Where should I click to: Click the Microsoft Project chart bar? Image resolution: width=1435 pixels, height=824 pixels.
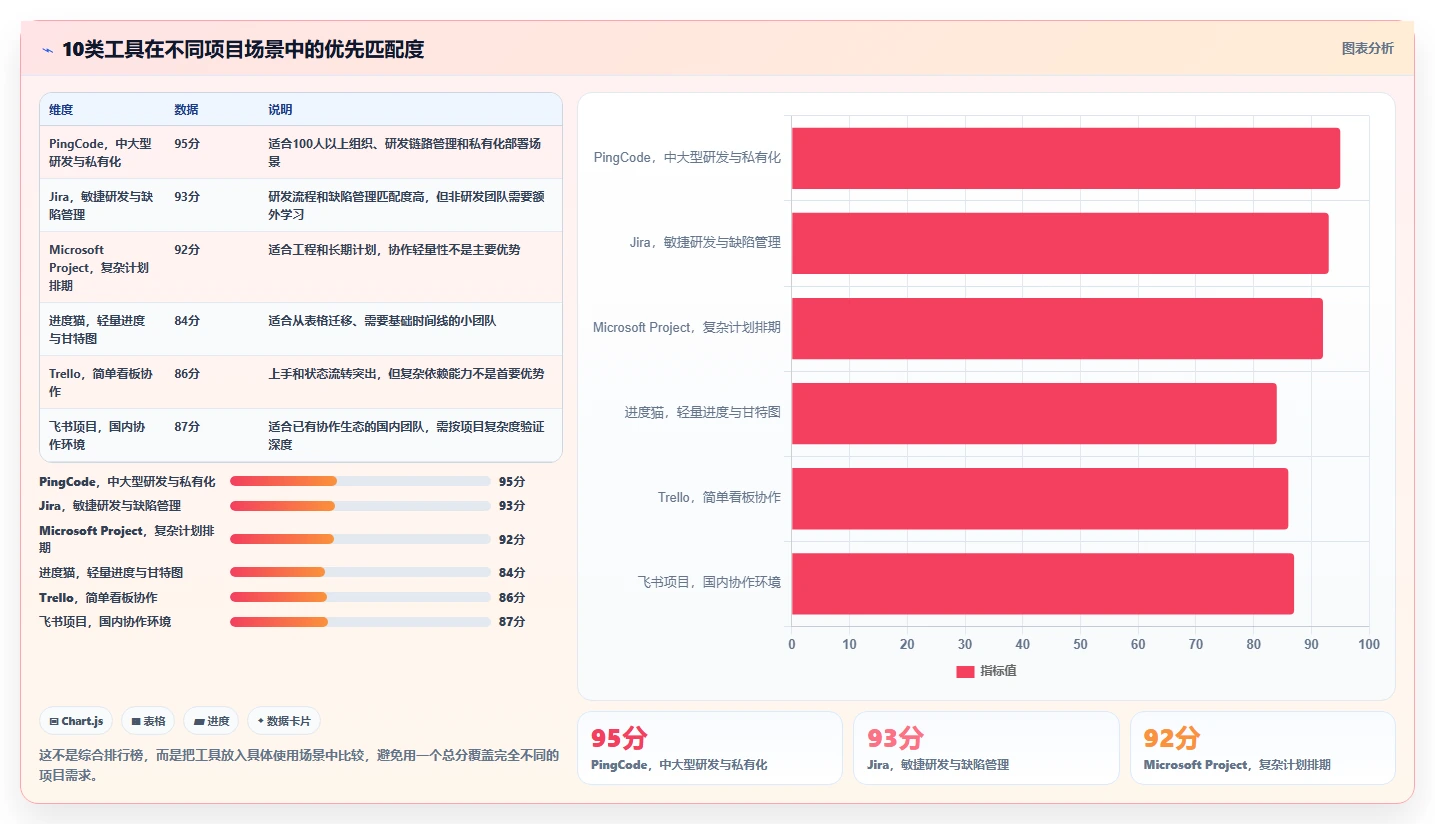[x=1057, y=328]
